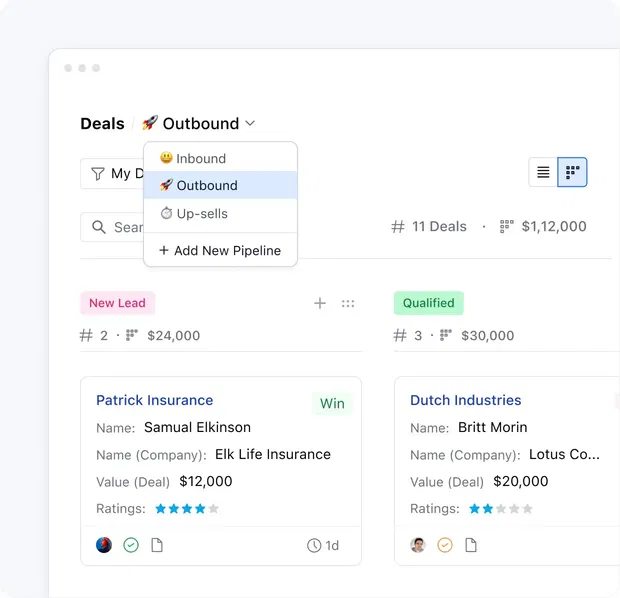The width and height of the screenshot is (620, 598).
Task: Click the 1d clock indicator
Action: click(x=323, y=545)
